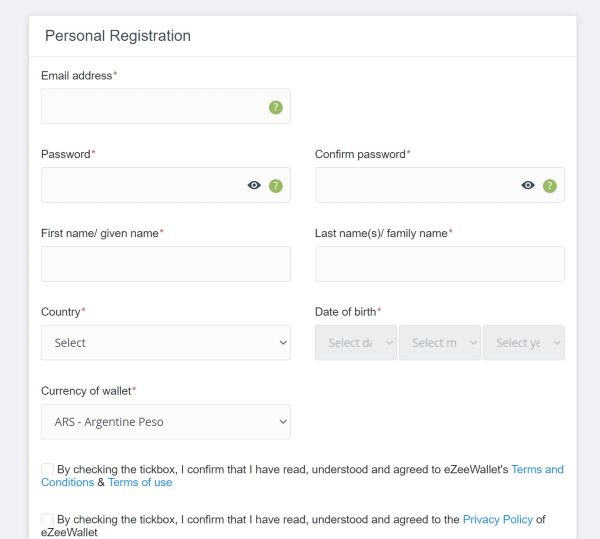This screenshot has width=600, height=539.
Task: Click the Password field help icon
Action: click(x=276, y=186)
